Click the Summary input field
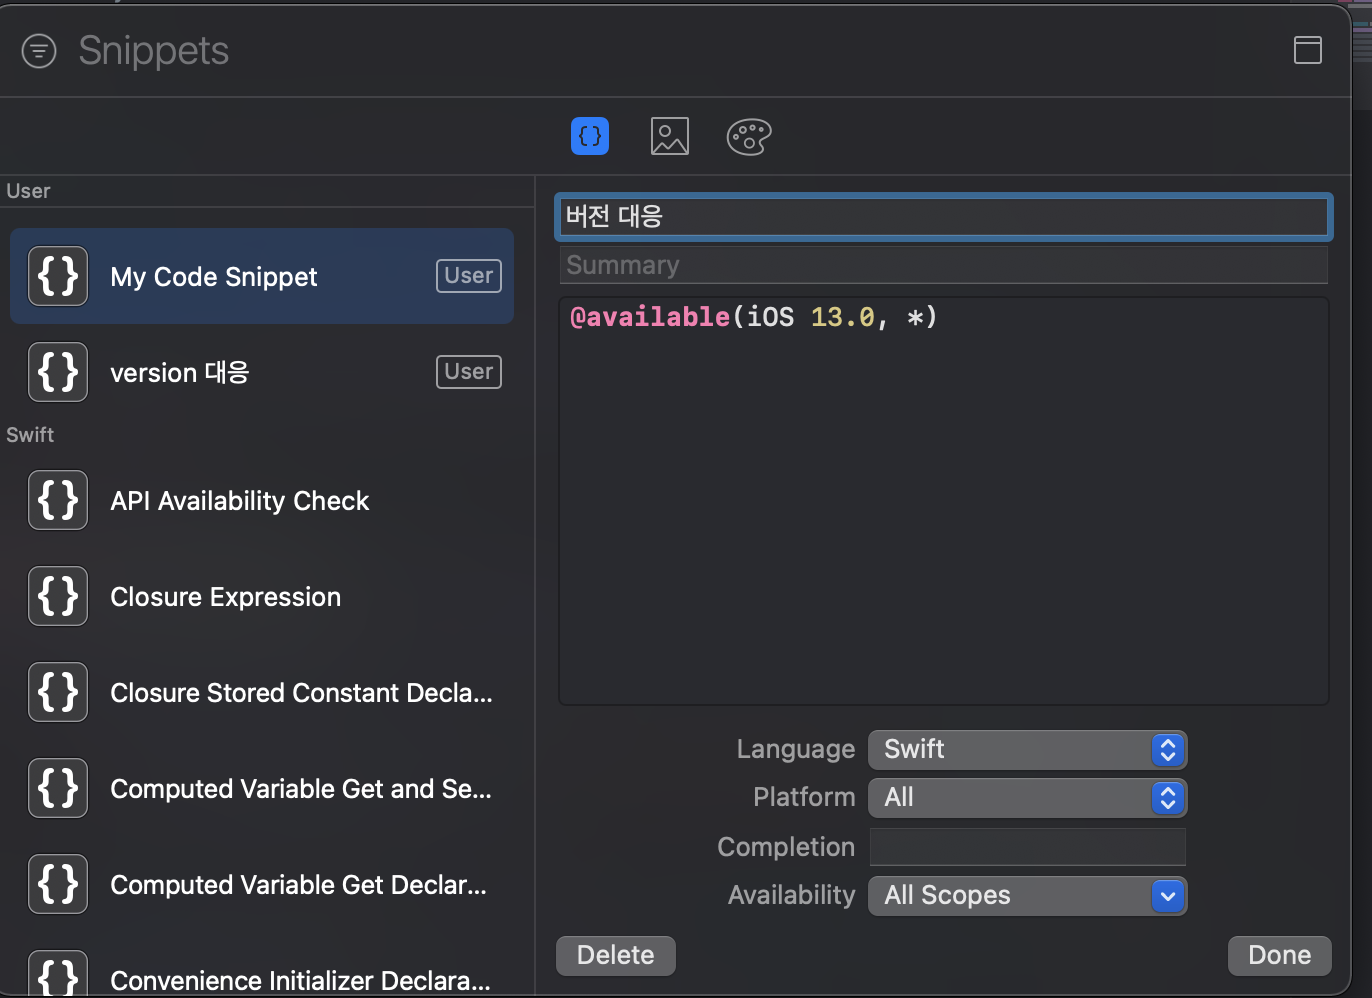 coord(943,265)
